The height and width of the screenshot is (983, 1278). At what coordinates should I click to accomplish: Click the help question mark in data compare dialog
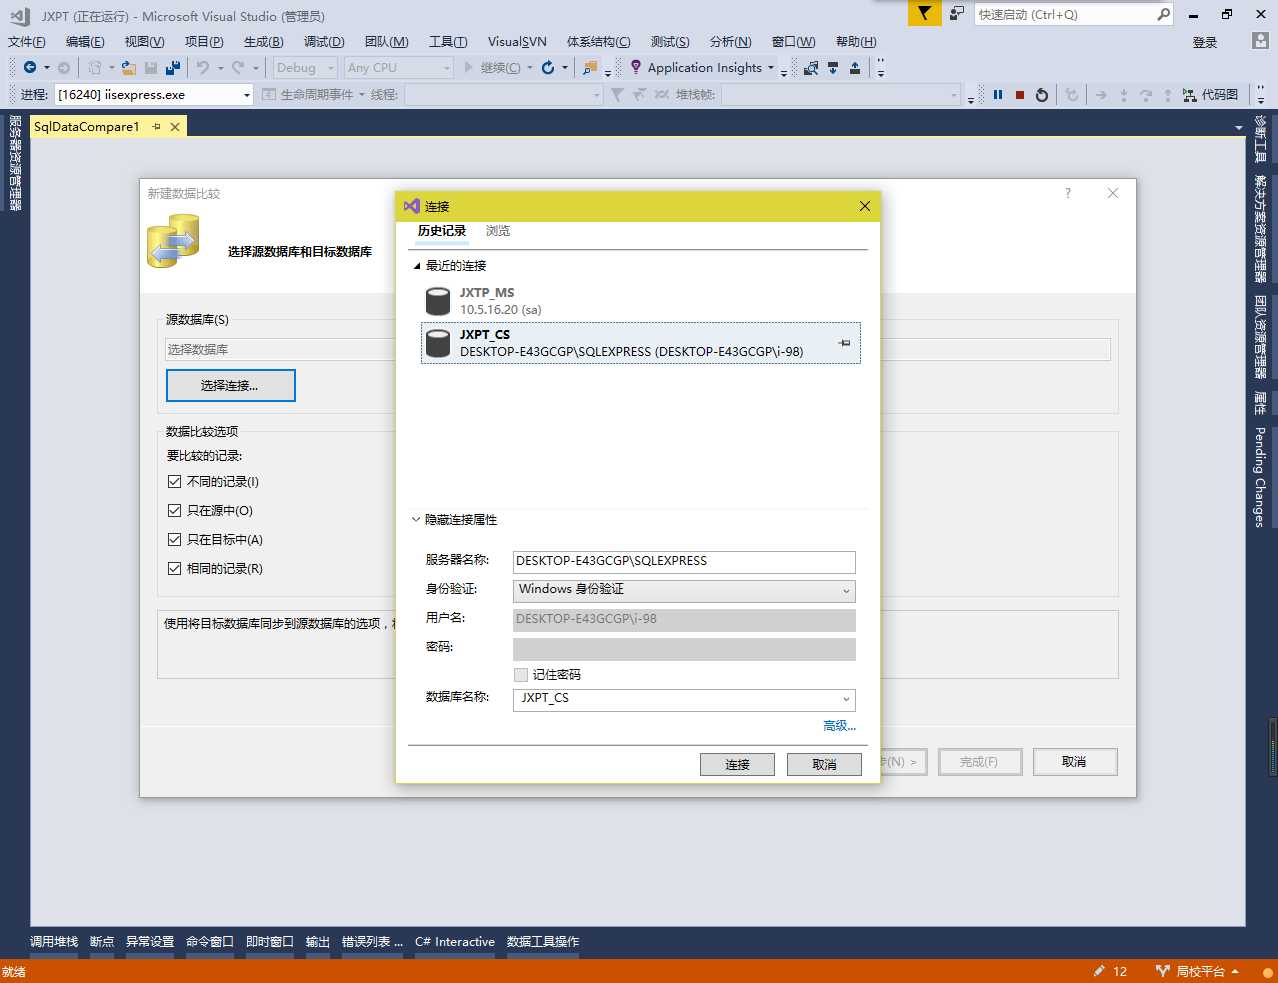coord(1068,193)
